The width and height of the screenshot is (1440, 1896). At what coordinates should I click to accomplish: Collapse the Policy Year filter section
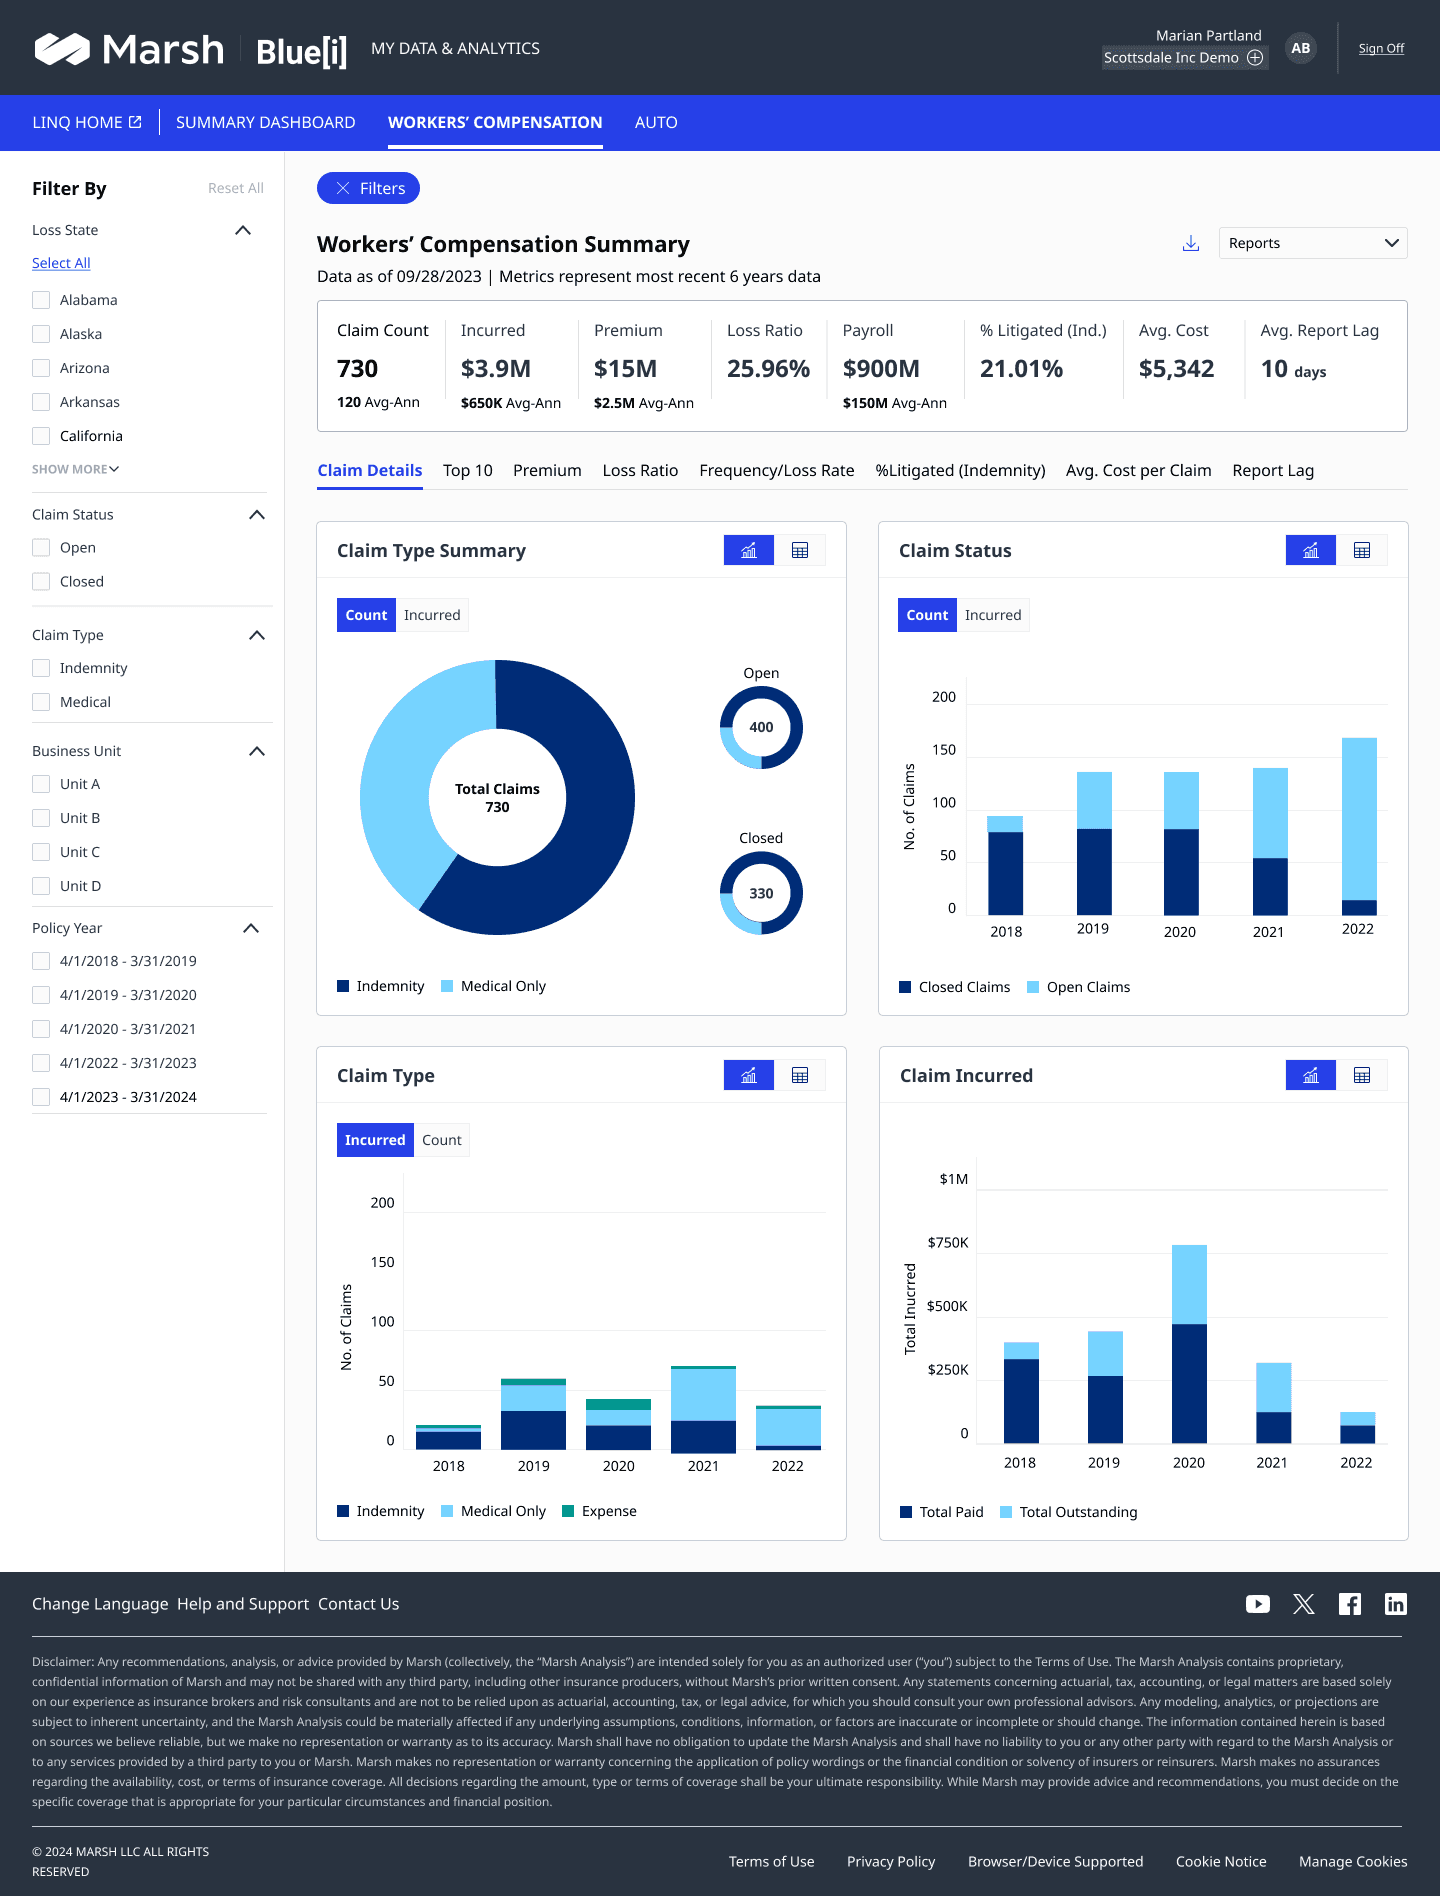point(251,928)
